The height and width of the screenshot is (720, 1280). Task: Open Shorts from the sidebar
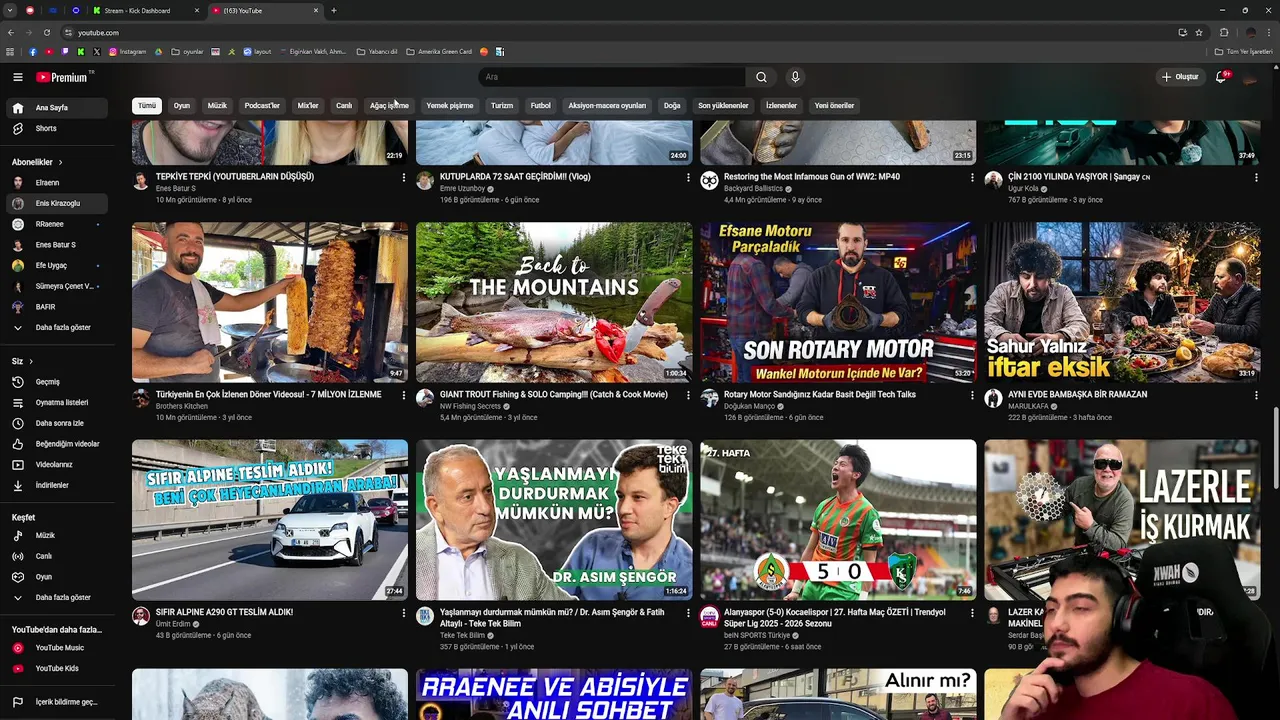[x=58, y=128]
